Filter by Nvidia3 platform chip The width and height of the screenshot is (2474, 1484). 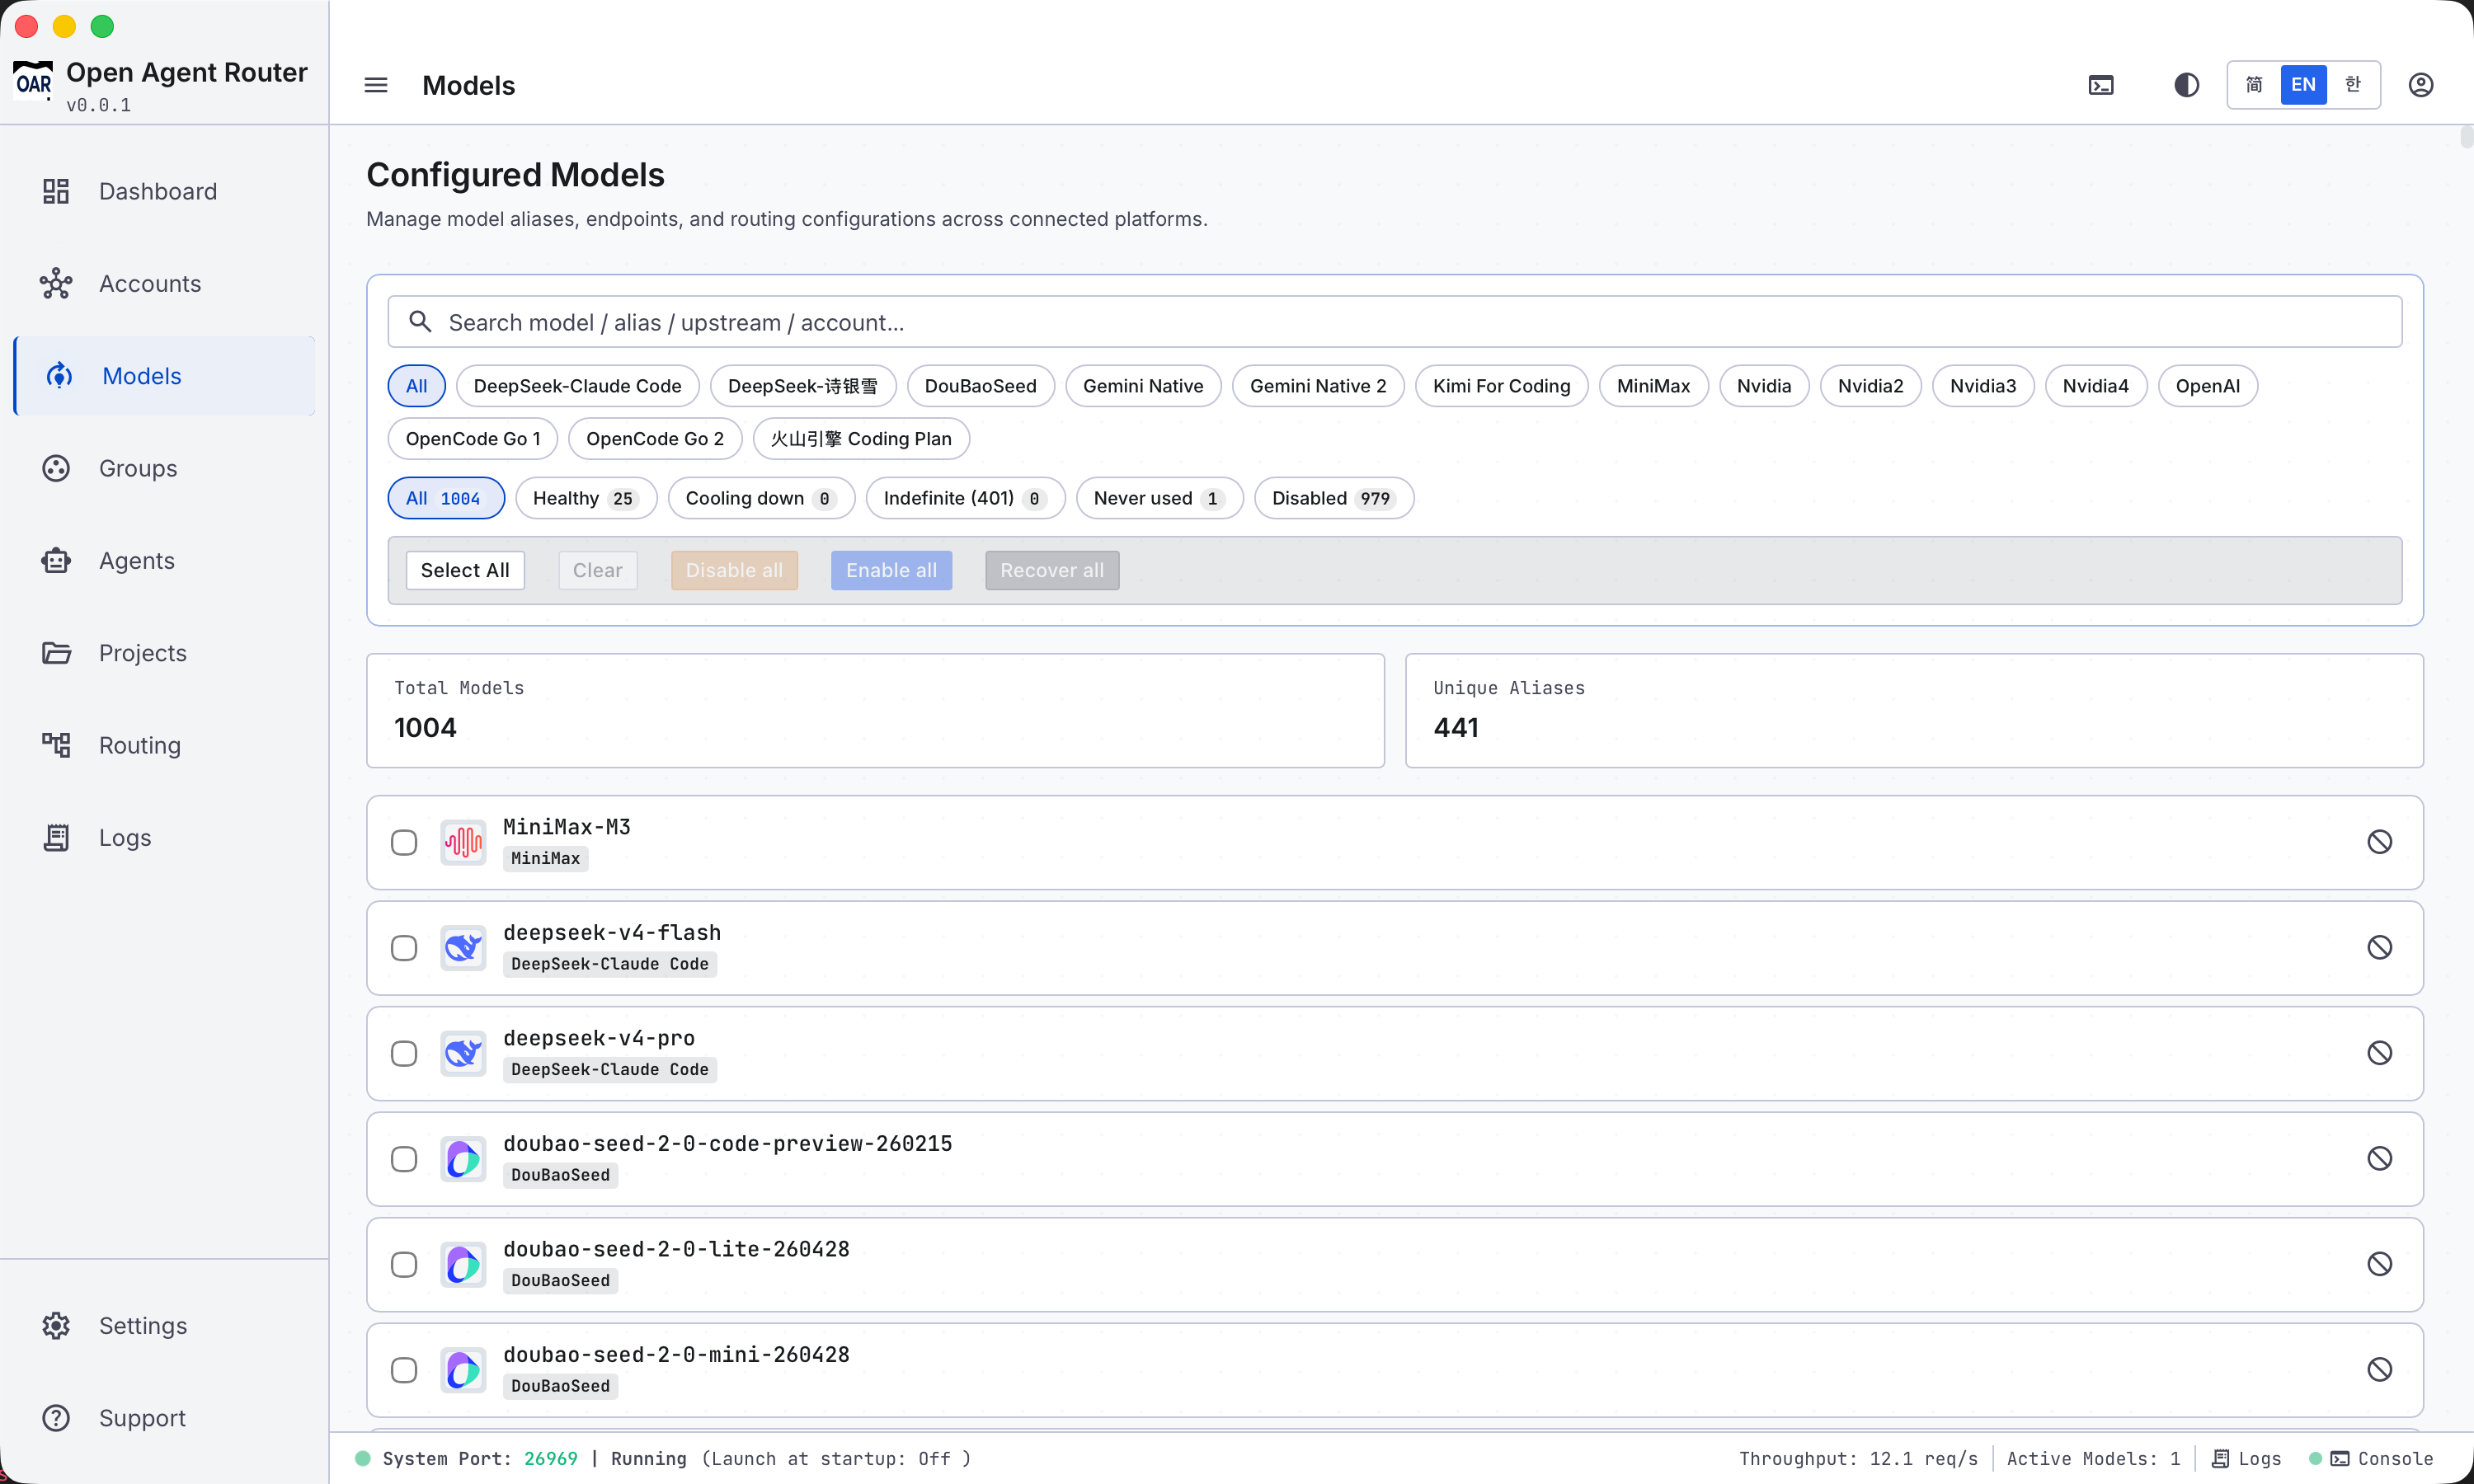(x=1983, y=386)
